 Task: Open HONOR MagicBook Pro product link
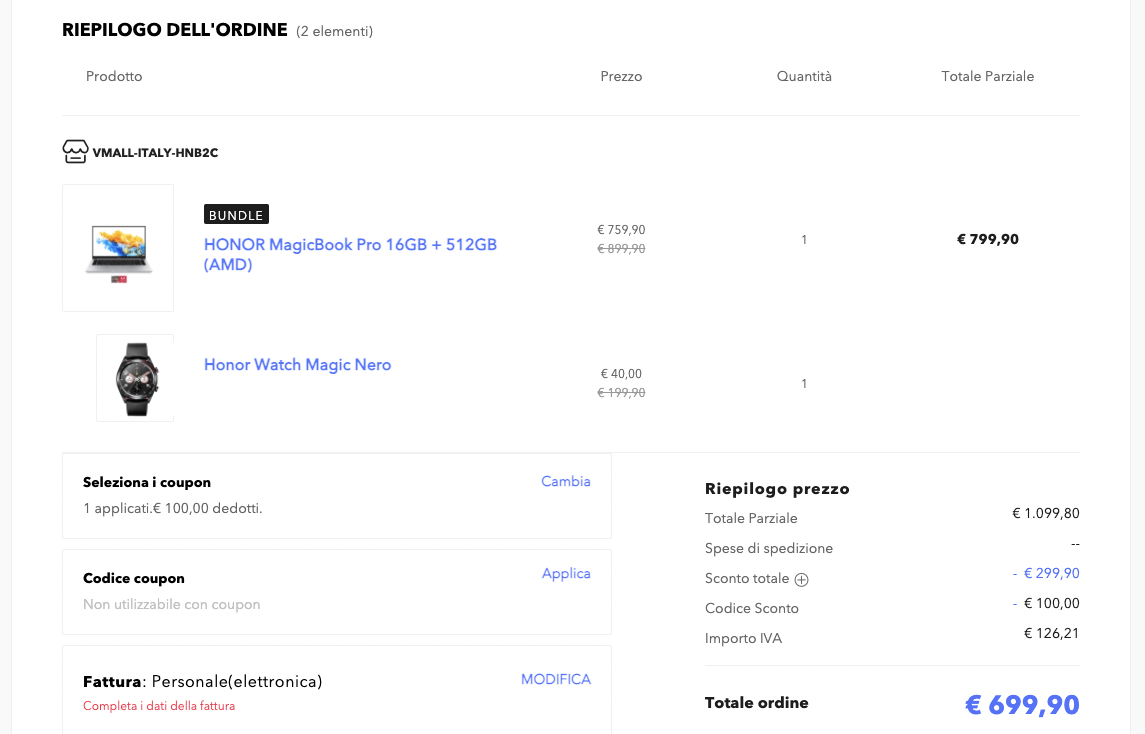pos(350,254)
